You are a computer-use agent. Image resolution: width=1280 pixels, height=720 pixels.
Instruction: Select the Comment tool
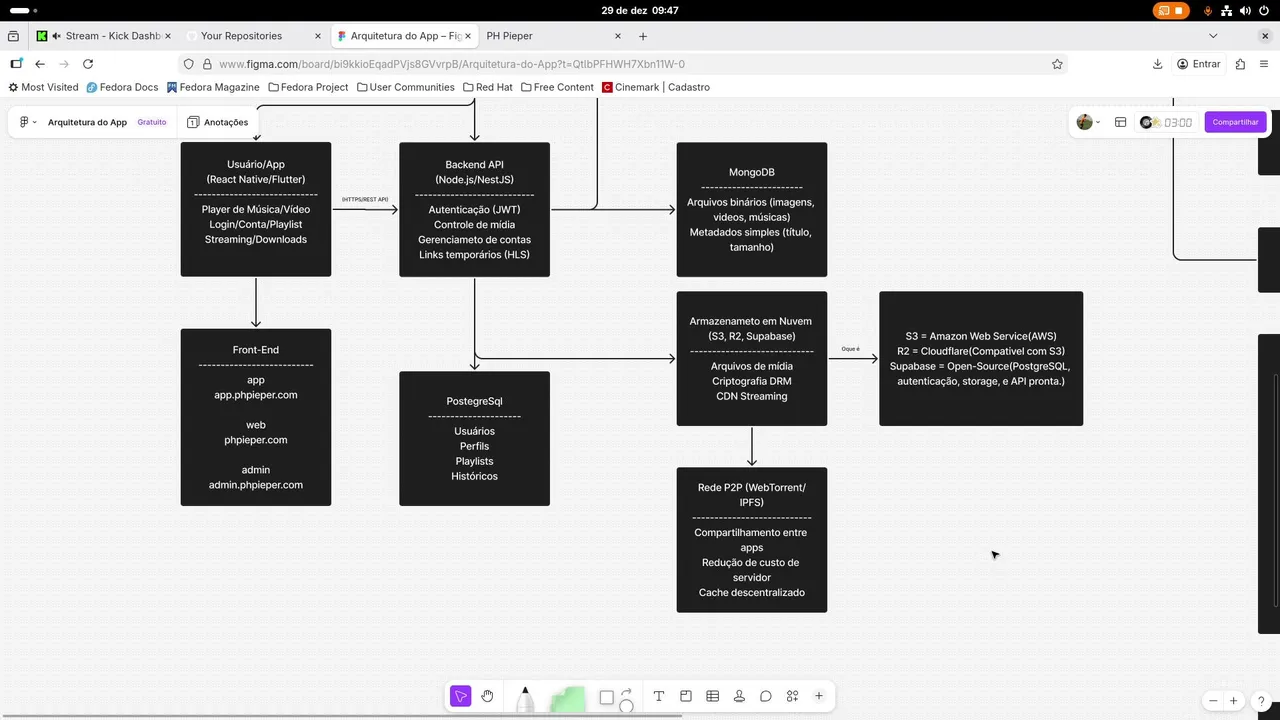[765, 696]
